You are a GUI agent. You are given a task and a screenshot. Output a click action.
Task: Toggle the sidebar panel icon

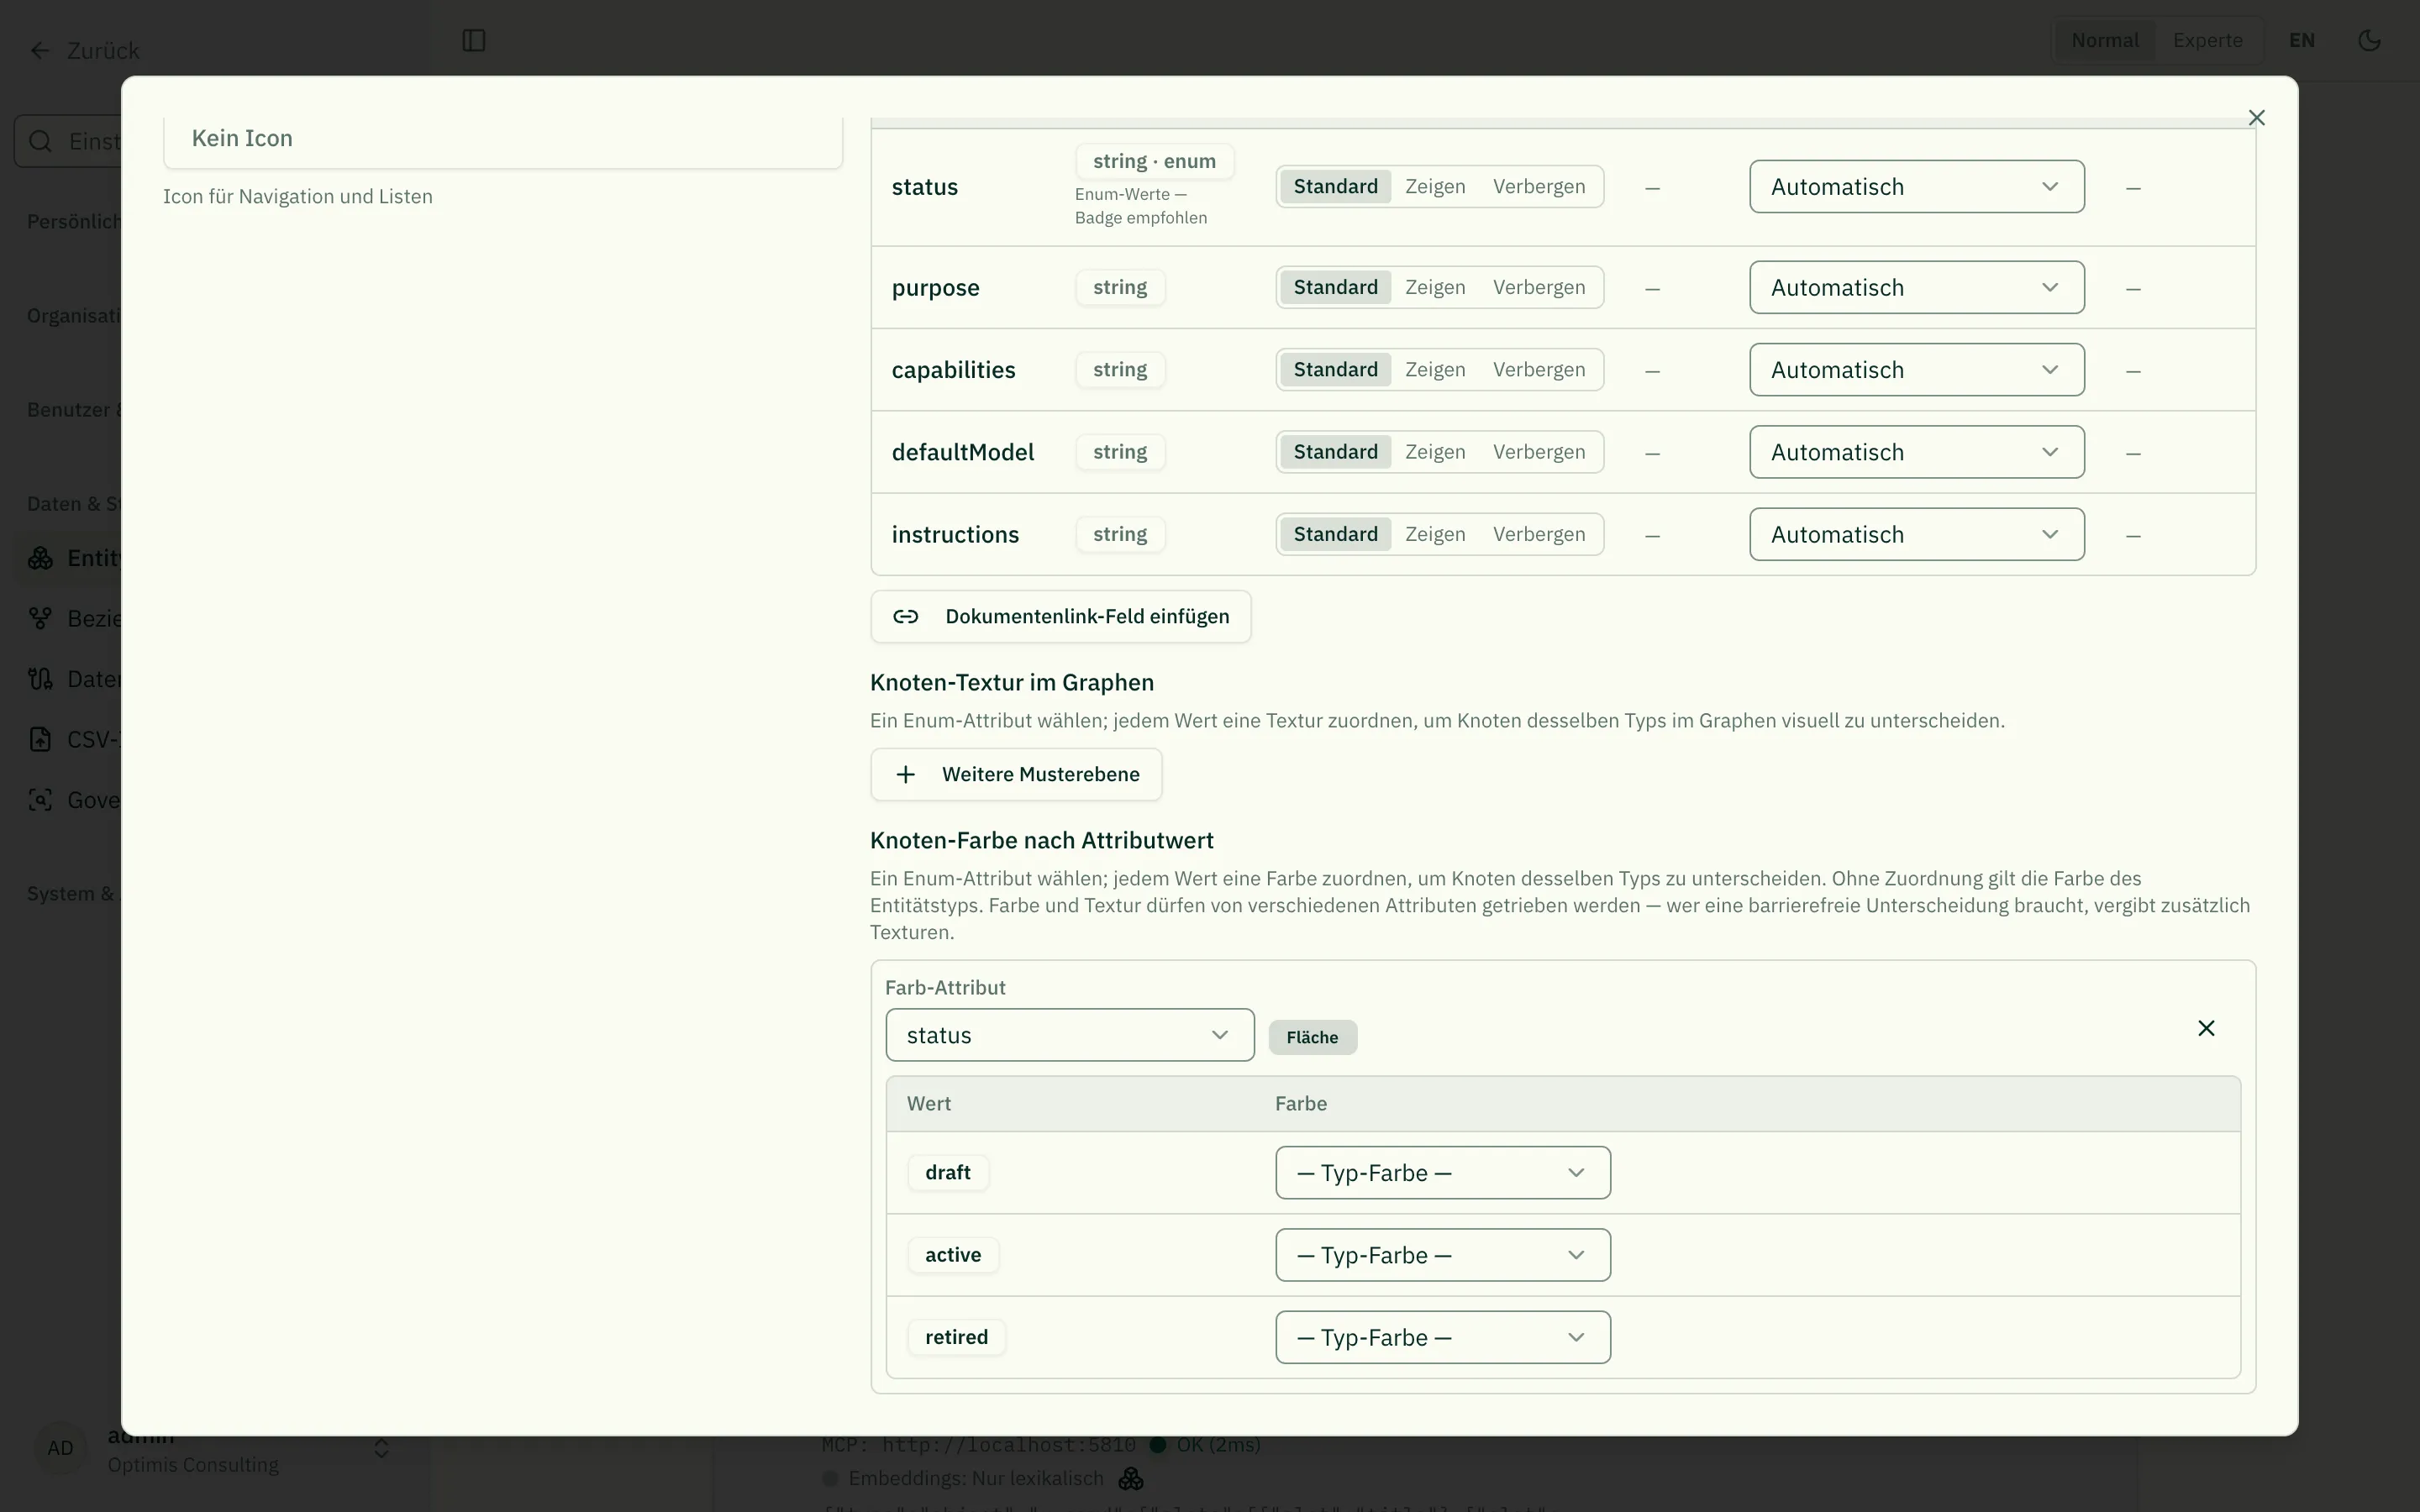click(474, 40)
